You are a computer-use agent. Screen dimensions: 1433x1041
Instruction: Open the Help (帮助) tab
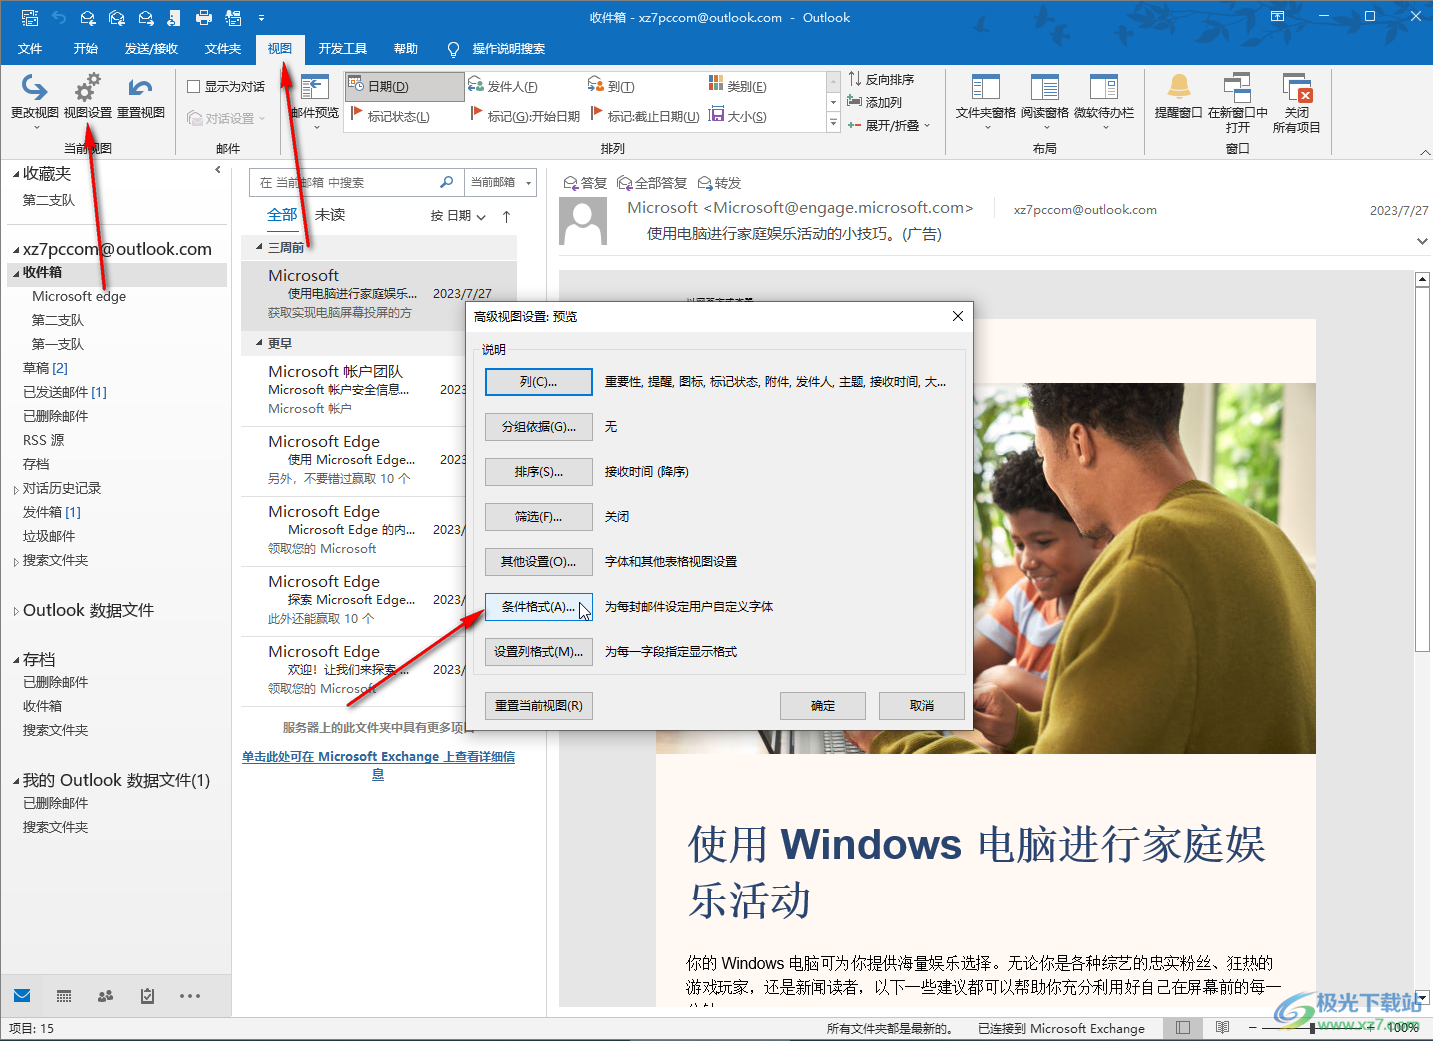pyautogui.click(x=406, y=49)
